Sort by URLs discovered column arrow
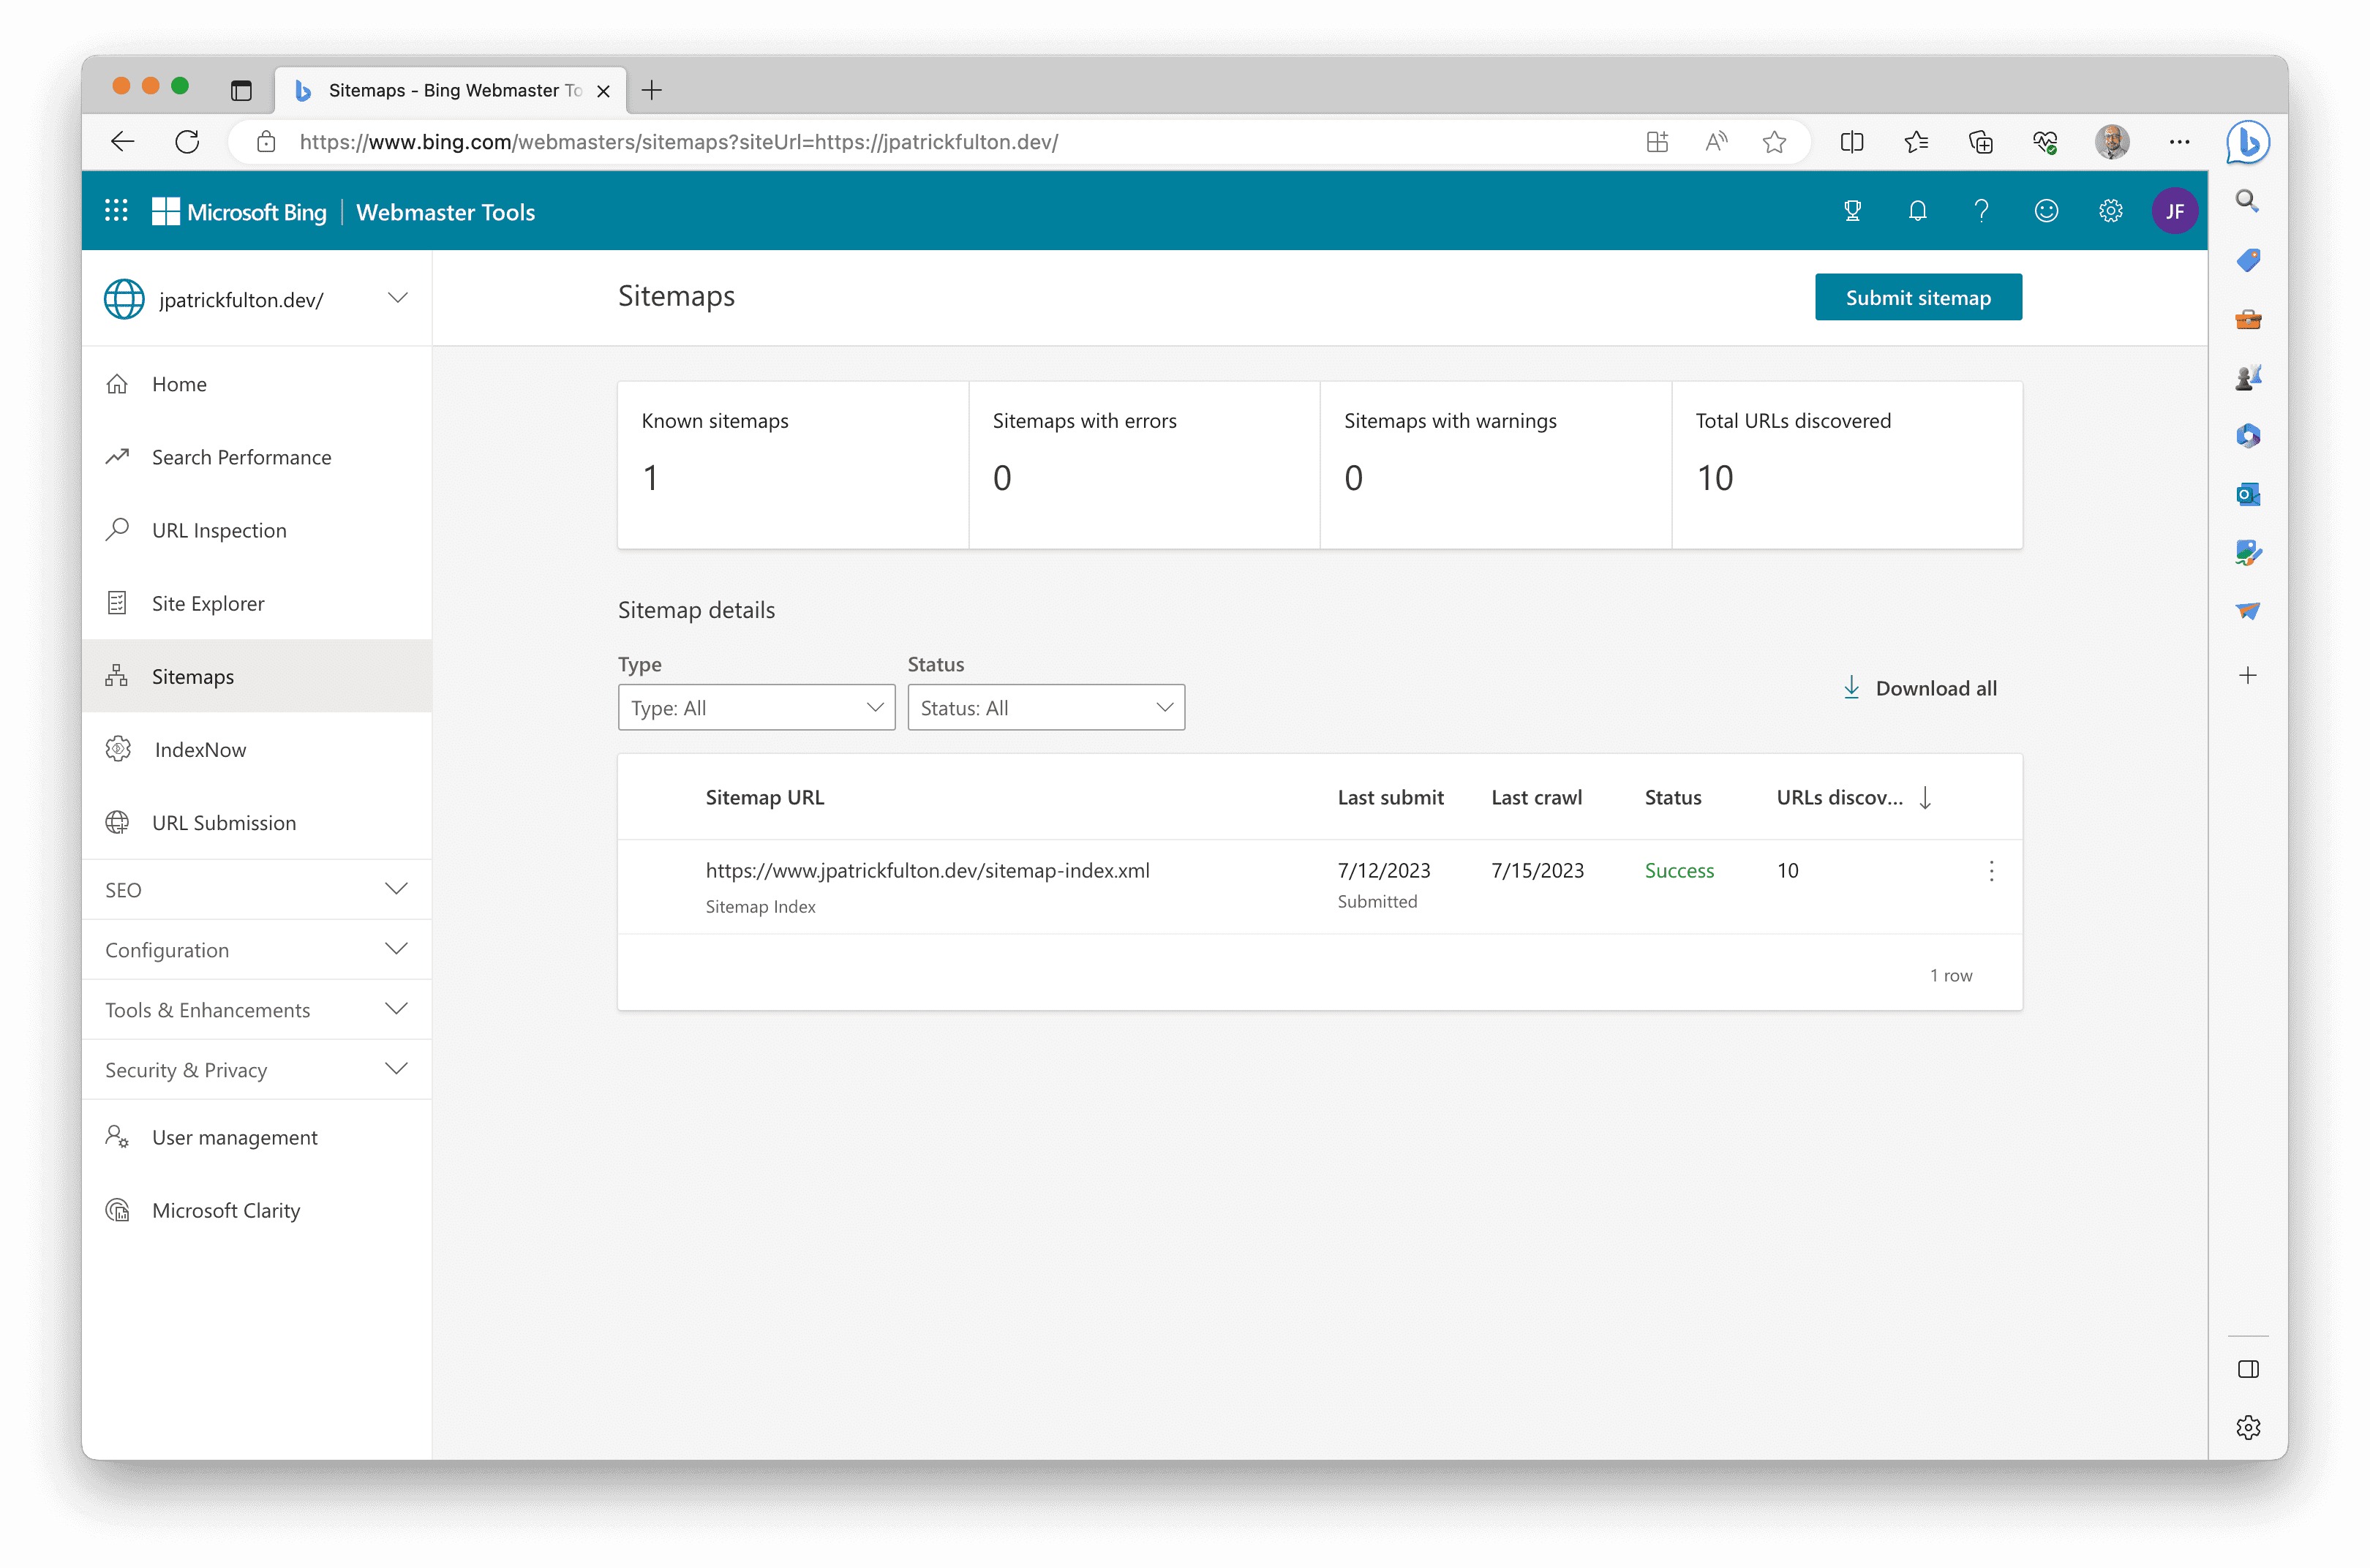 pos(1925,797)
